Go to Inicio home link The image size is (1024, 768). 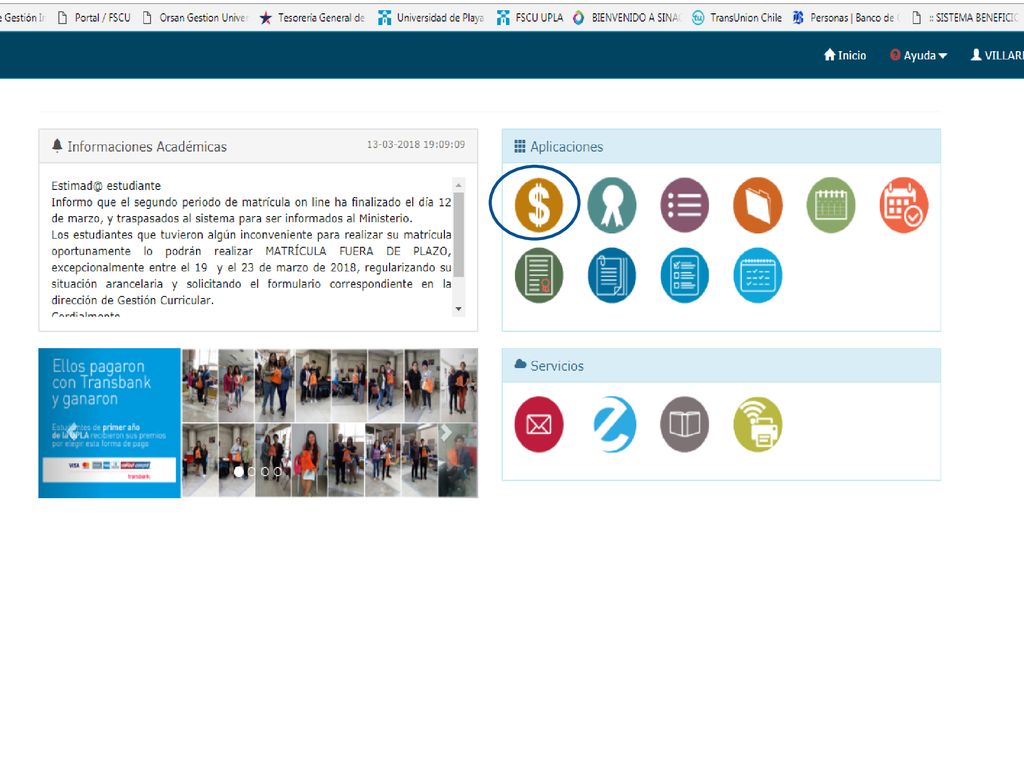pyautogui.click(x=845, y=56)
